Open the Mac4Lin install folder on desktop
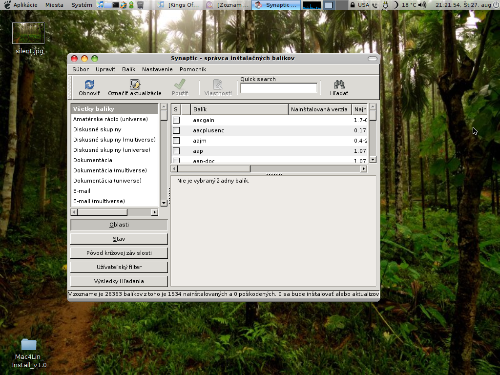500x375 pixels. coord(29,345)
